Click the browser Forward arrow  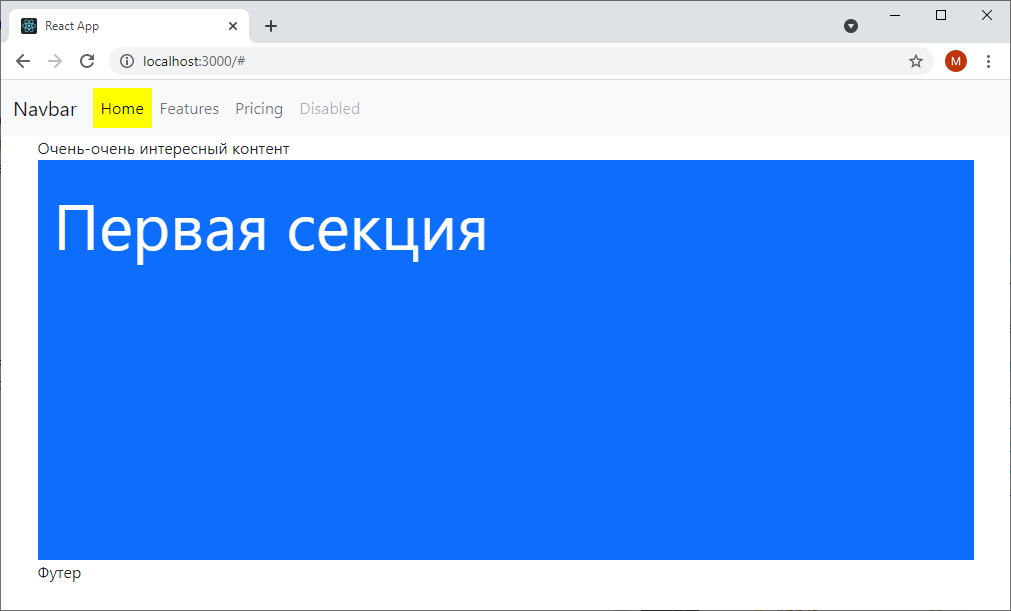[x=55, y=61]
